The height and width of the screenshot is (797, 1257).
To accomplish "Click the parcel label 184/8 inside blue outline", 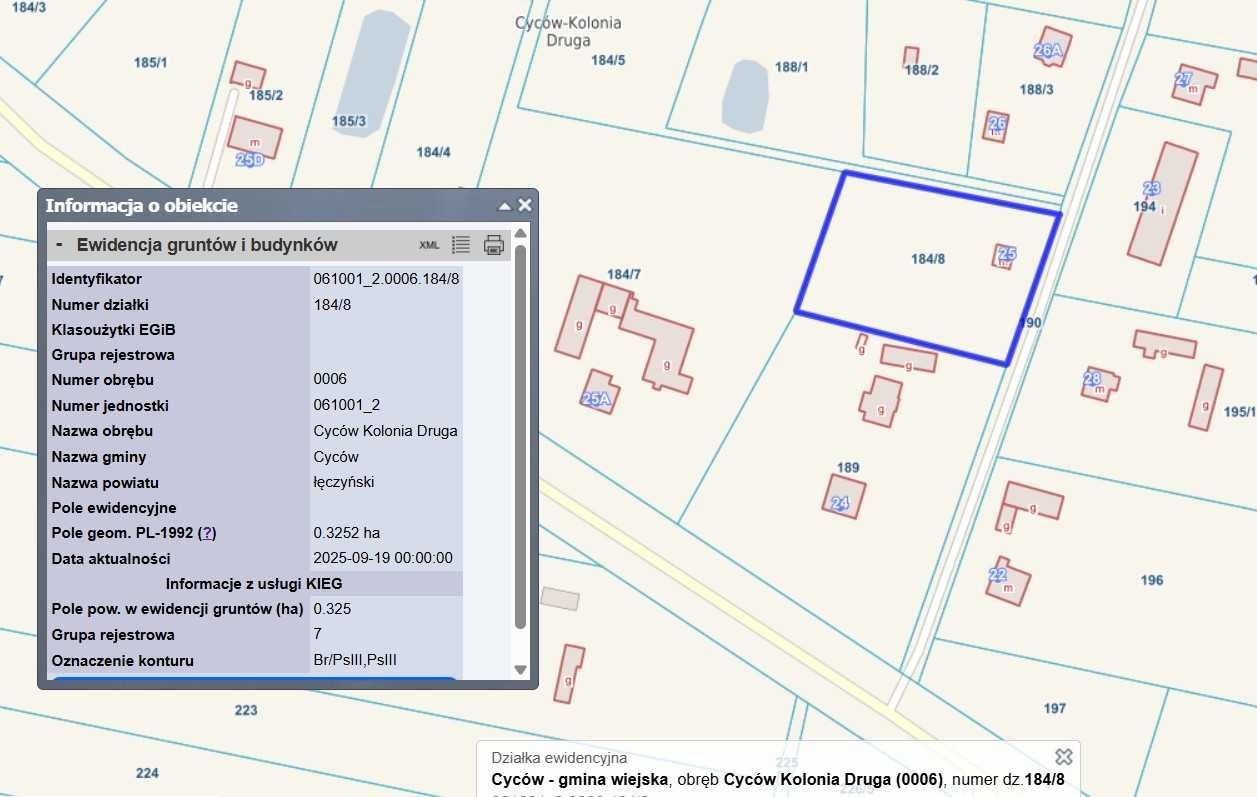I will pyautogui.click(x=927, y=259).
